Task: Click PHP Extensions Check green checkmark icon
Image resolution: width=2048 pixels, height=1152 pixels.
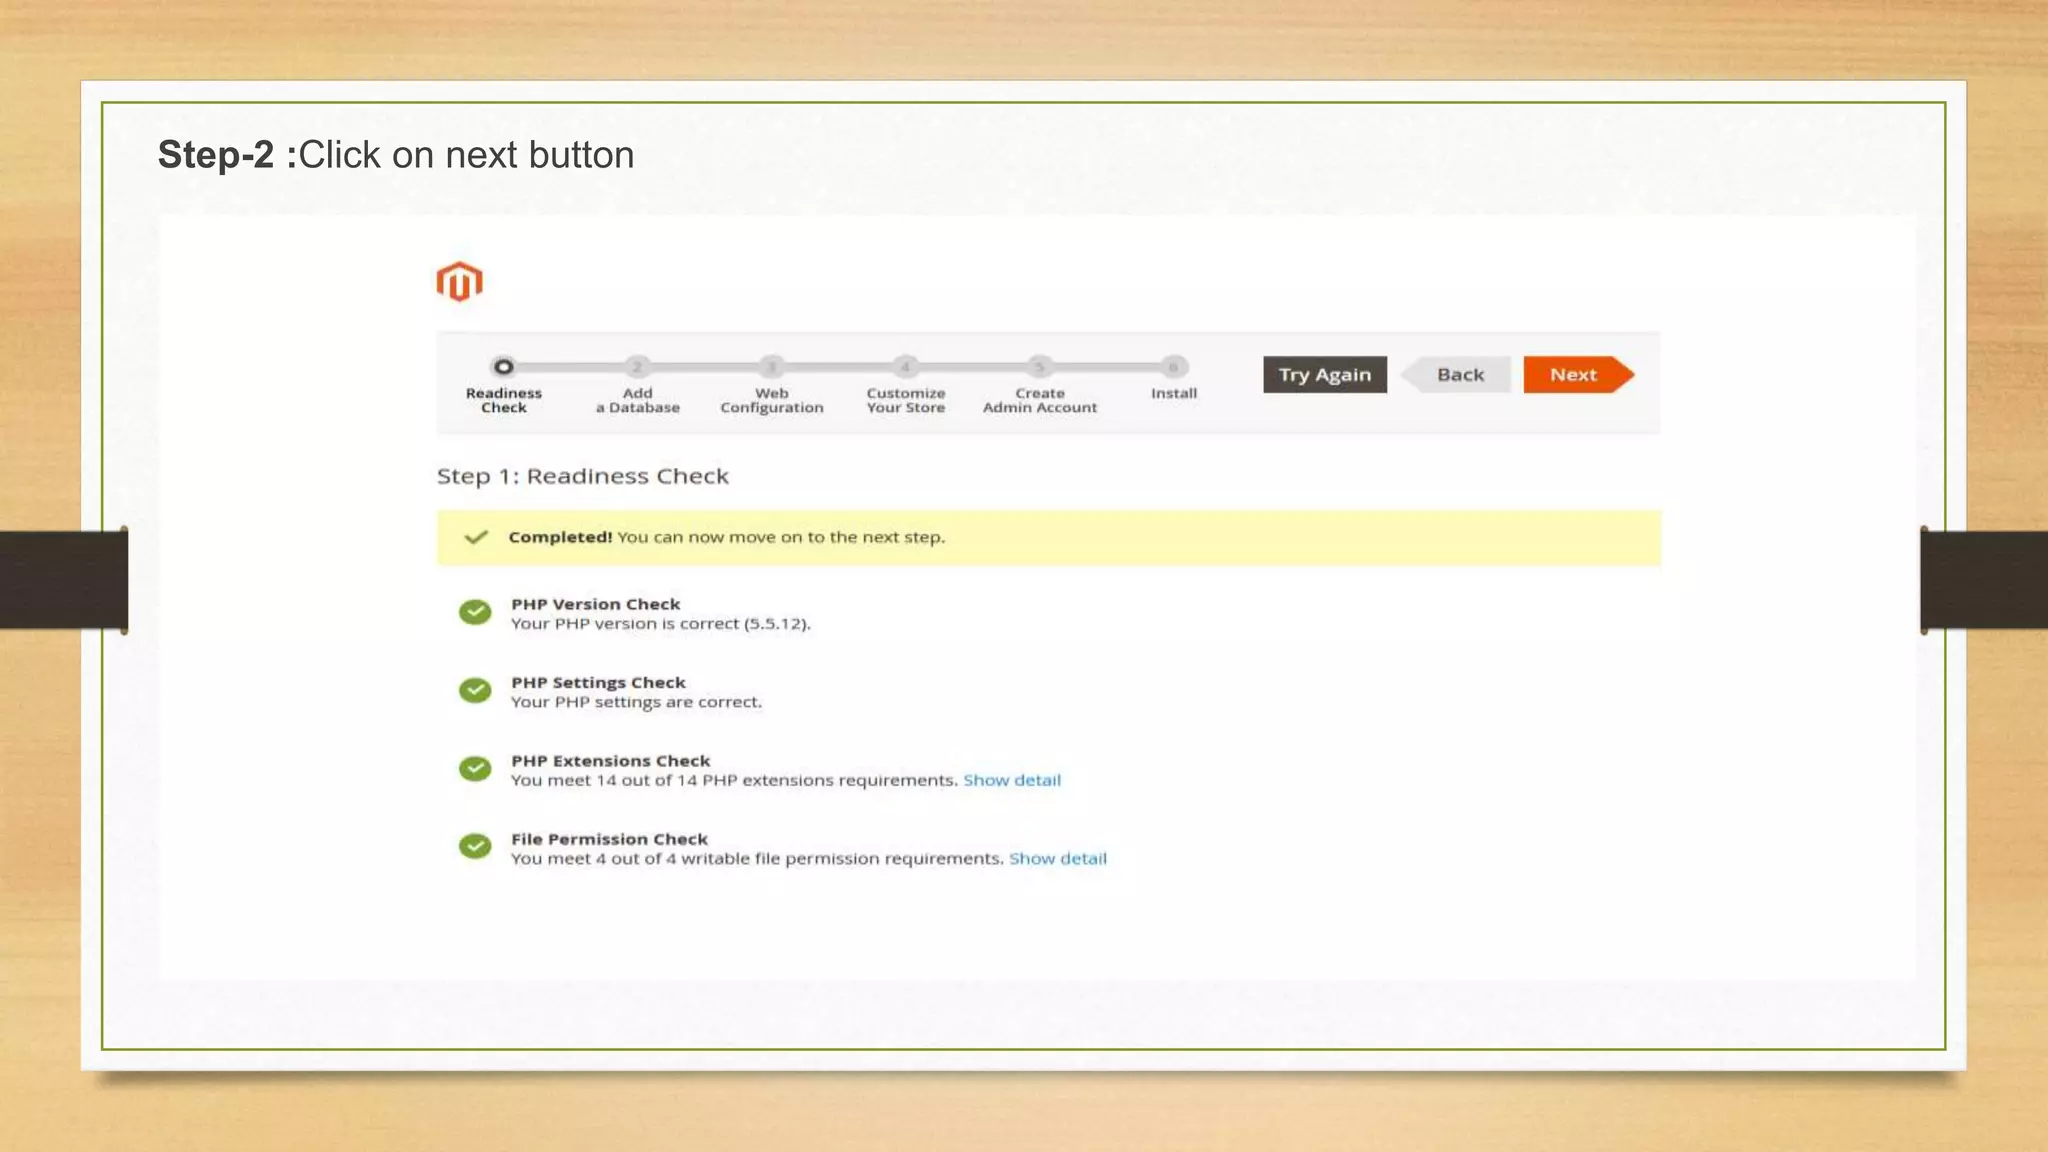Action: click(475, 768)
